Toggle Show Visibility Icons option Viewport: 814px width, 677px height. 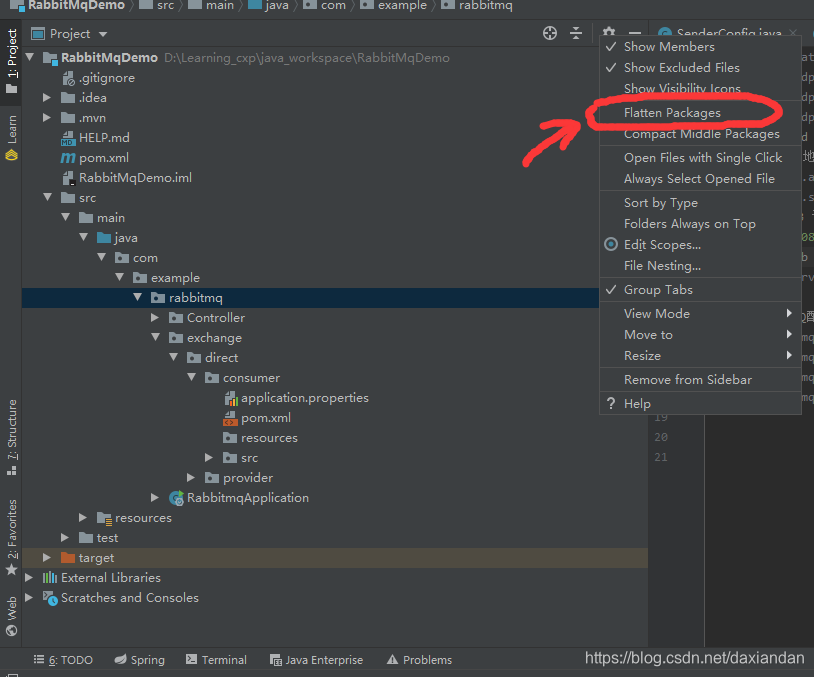(700, 89)
